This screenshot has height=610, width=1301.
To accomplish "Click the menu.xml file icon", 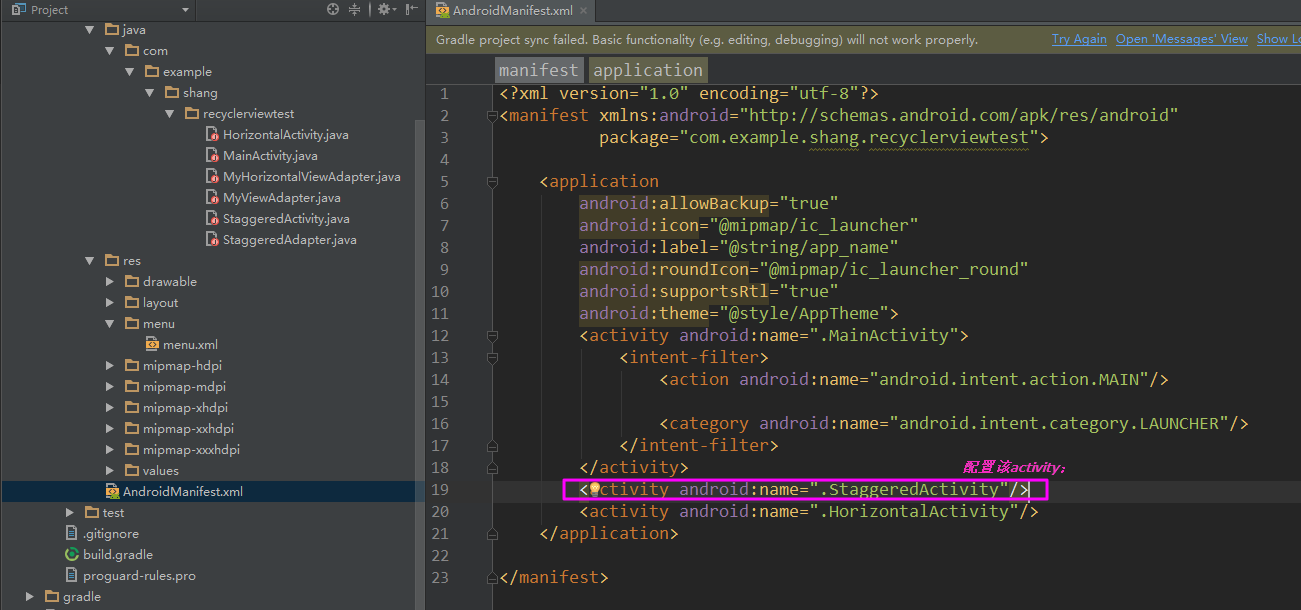I will 153,344.
